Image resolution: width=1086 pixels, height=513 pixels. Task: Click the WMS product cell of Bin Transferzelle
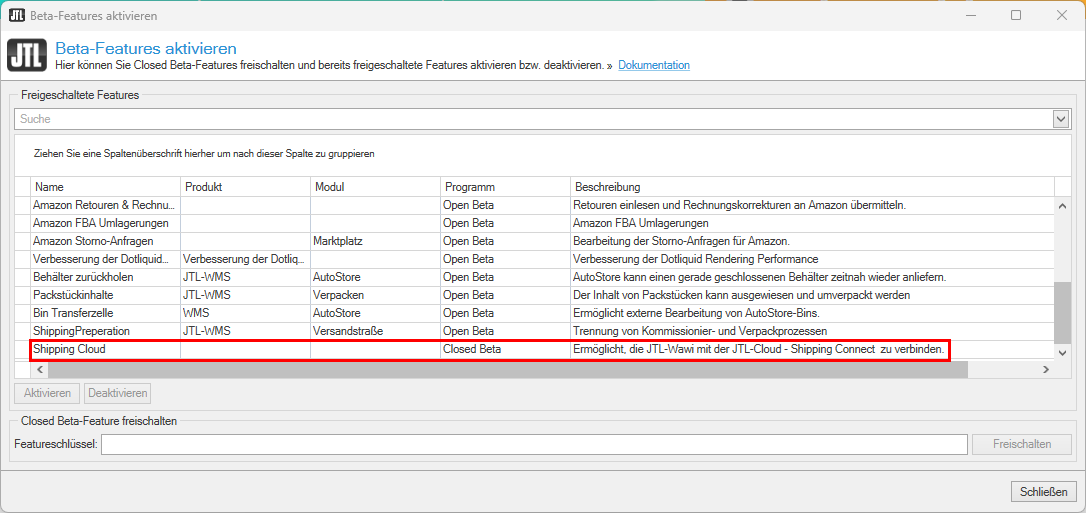coord(245,313)
